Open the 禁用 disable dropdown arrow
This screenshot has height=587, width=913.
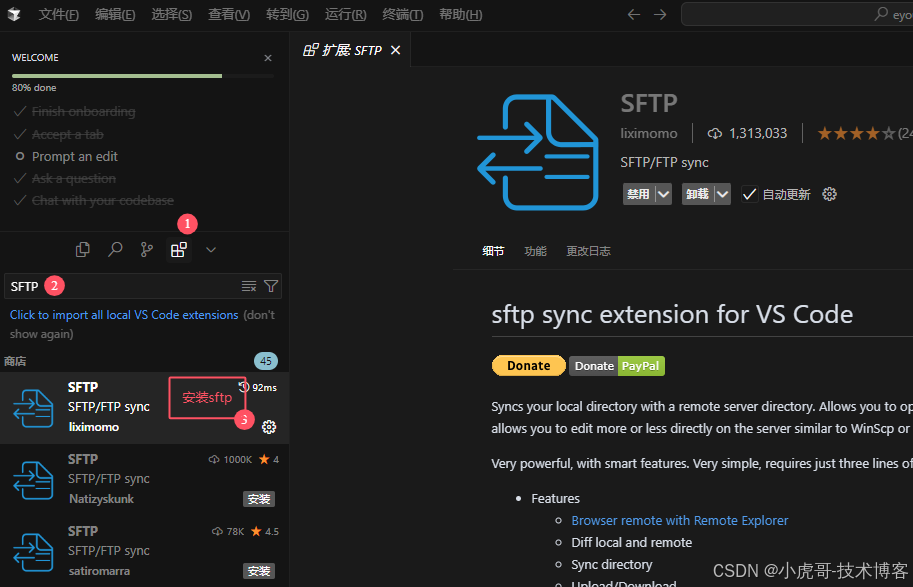[661, 194]
